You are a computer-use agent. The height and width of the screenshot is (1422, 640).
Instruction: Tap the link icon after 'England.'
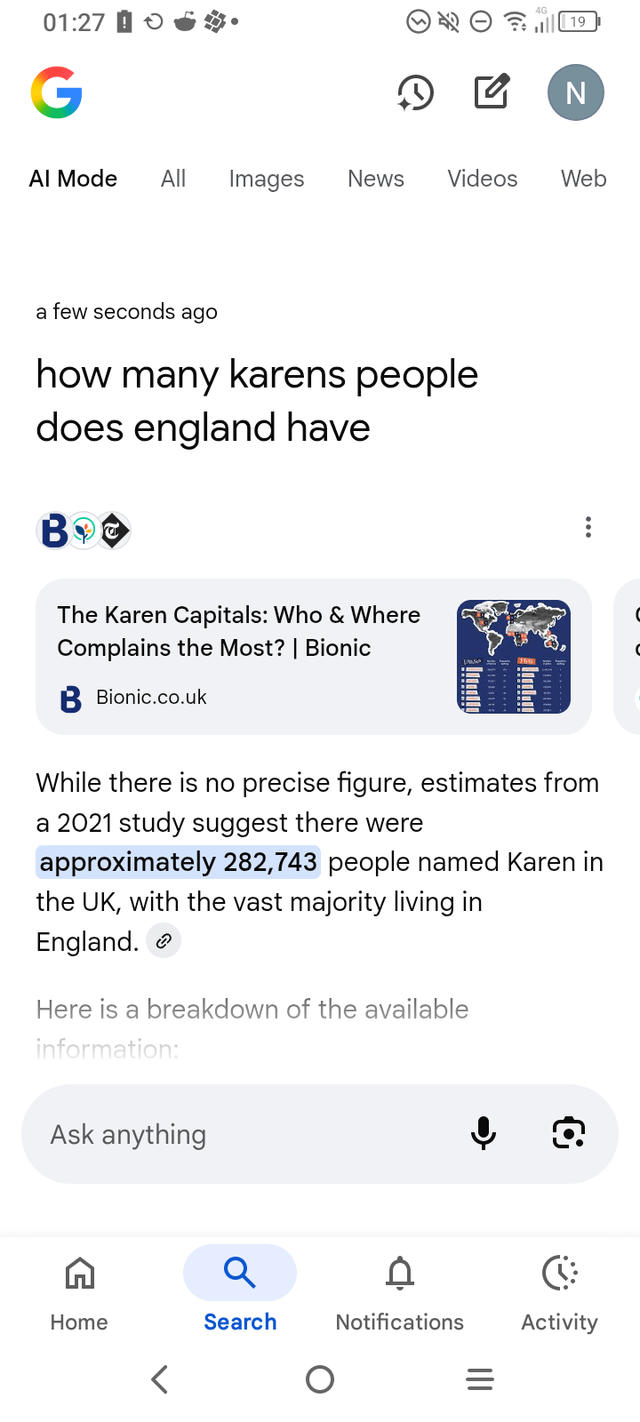[x=163, y=941]
